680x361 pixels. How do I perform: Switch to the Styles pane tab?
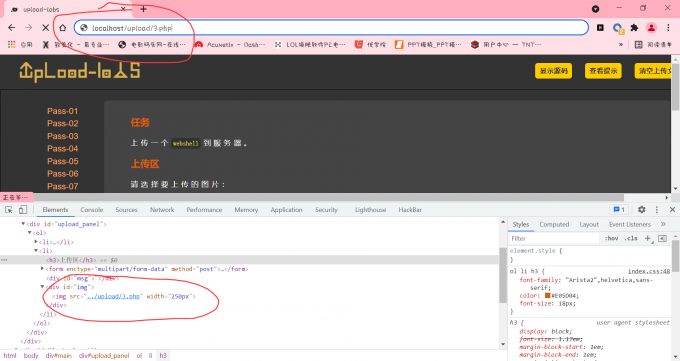(x=520, y=224)
